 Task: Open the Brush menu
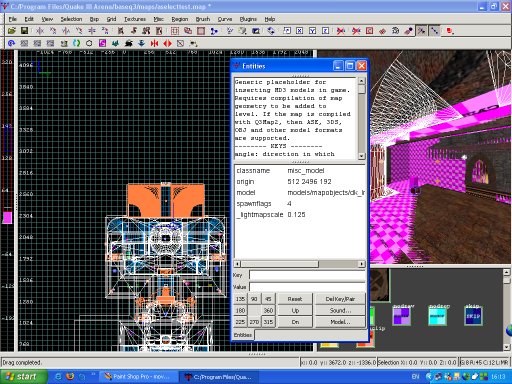click(x=203, y=19)
